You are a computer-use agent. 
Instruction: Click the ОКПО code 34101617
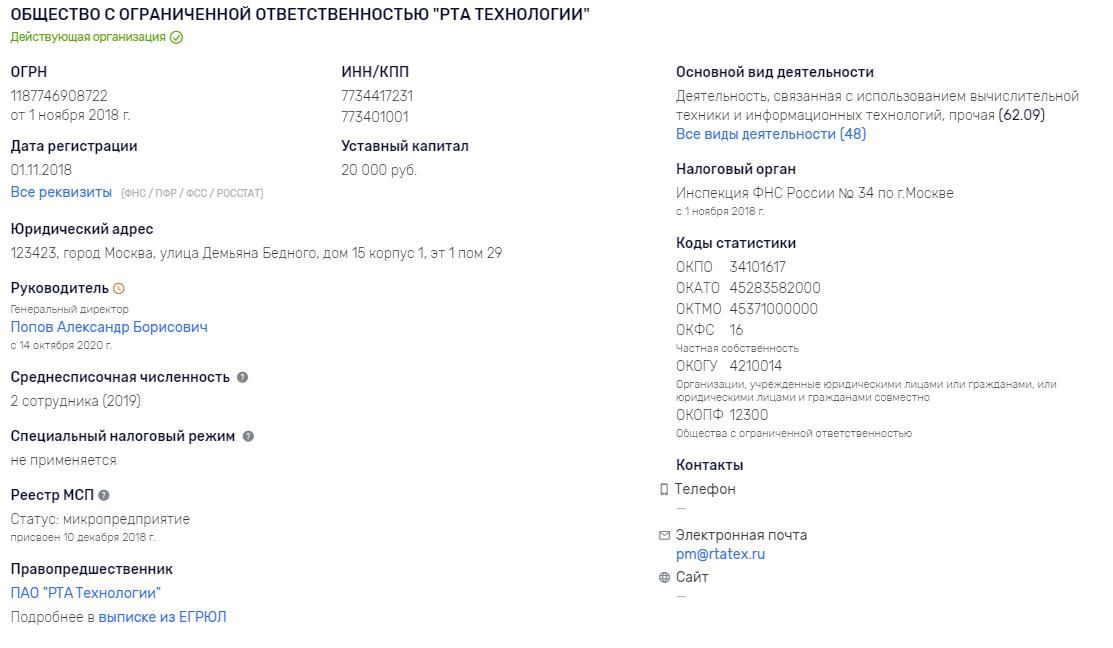[757, 268]
